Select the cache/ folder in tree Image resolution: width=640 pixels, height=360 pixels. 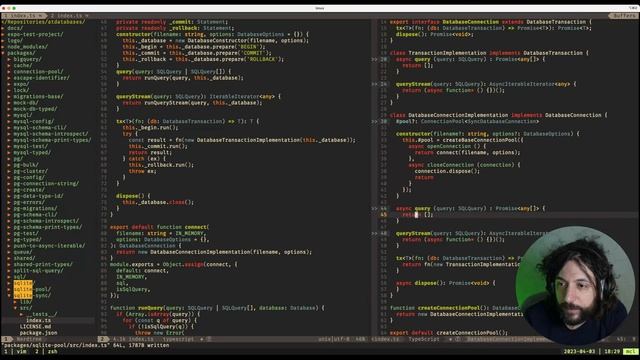coord(23,66)
